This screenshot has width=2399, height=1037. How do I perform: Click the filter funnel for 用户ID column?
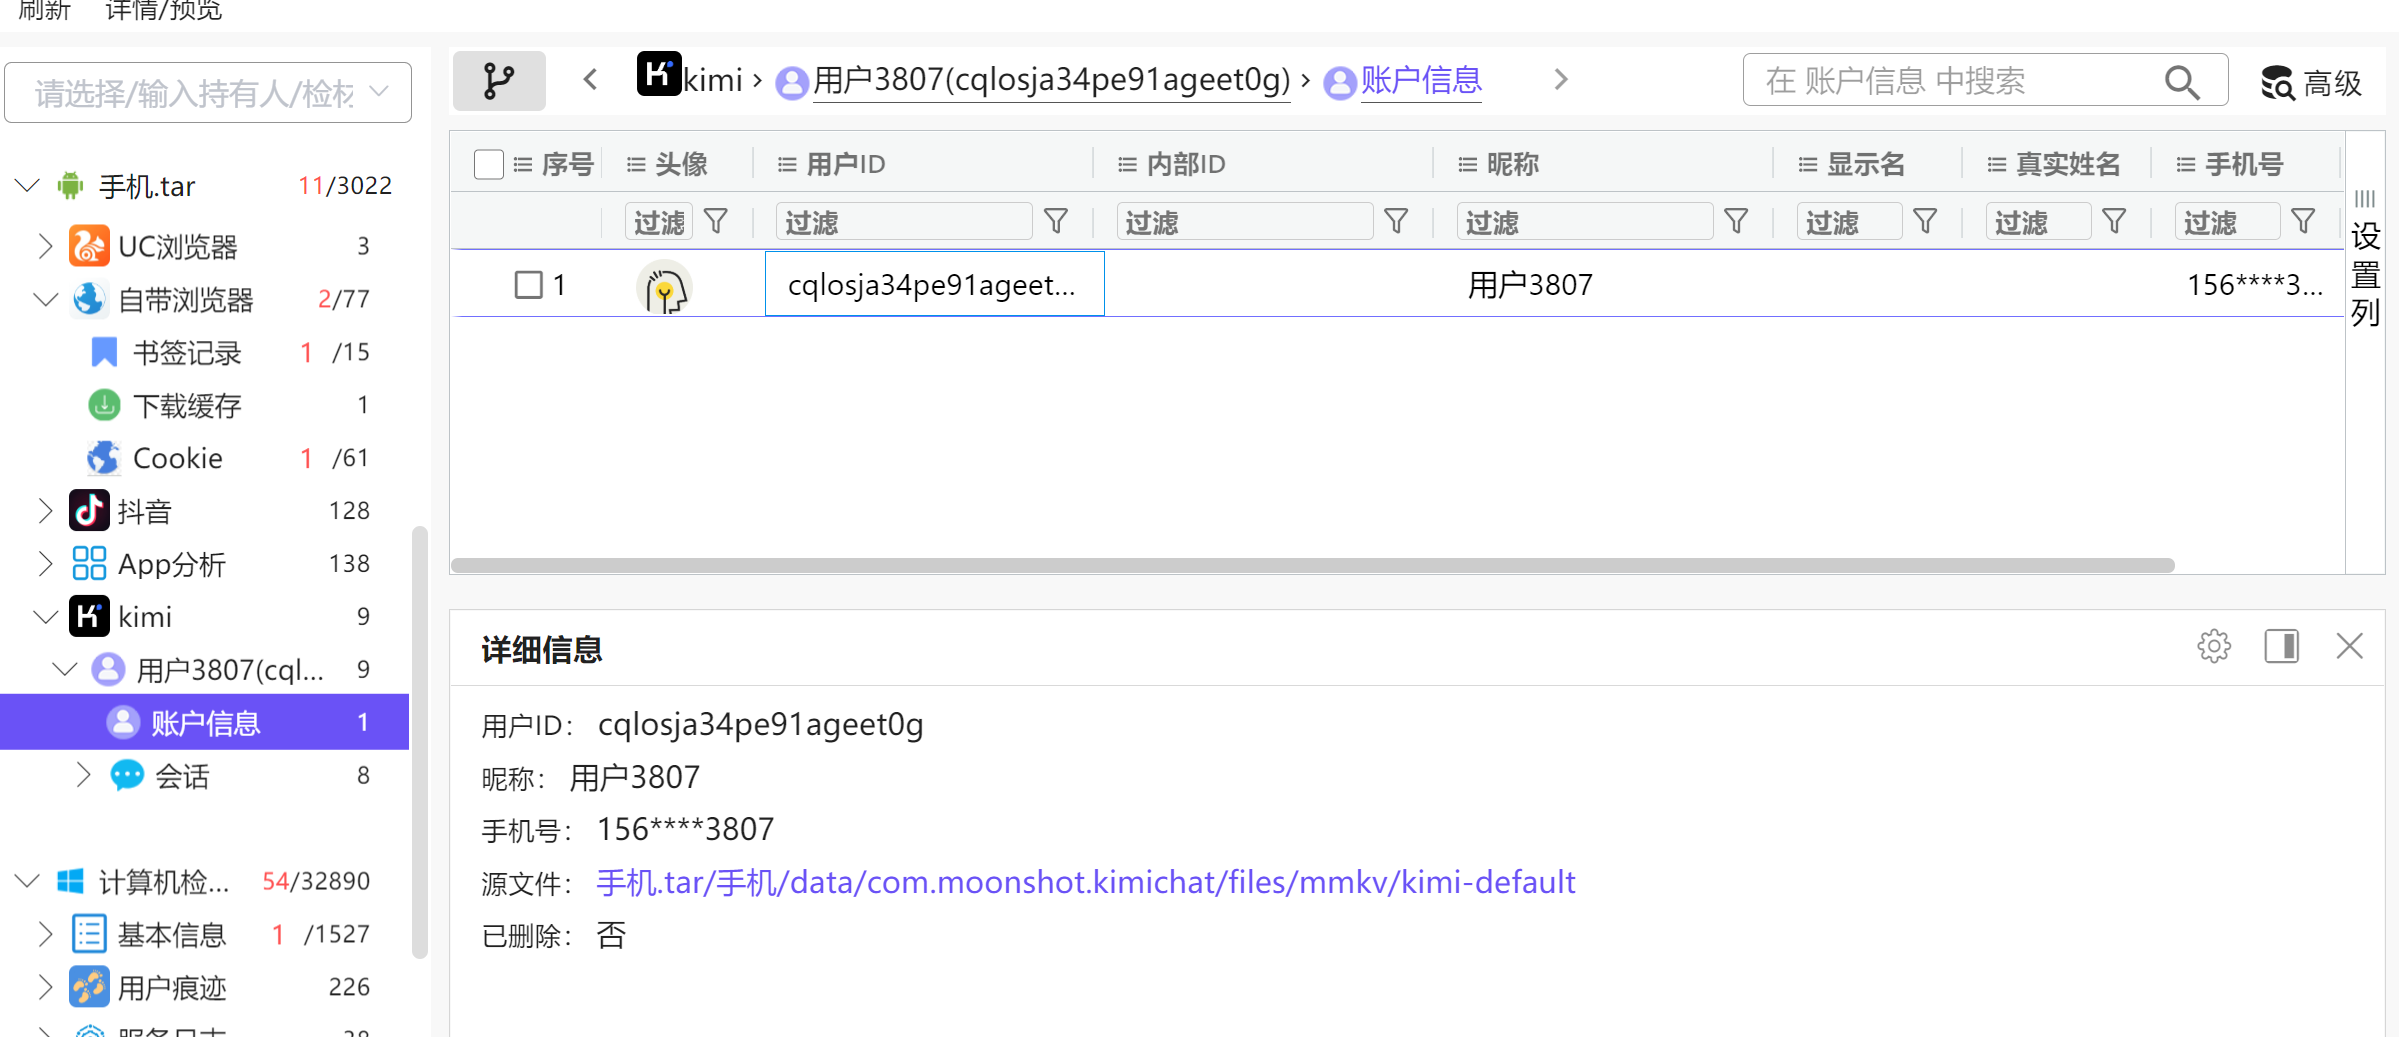(1056, 221)
